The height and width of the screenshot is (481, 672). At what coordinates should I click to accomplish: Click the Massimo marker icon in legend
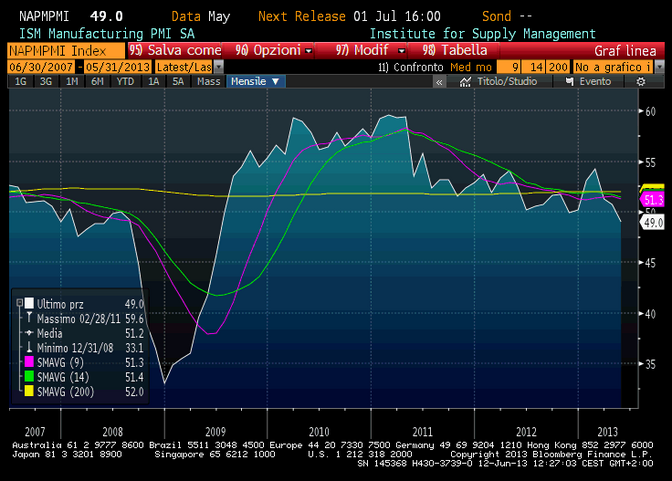[29, 317]
